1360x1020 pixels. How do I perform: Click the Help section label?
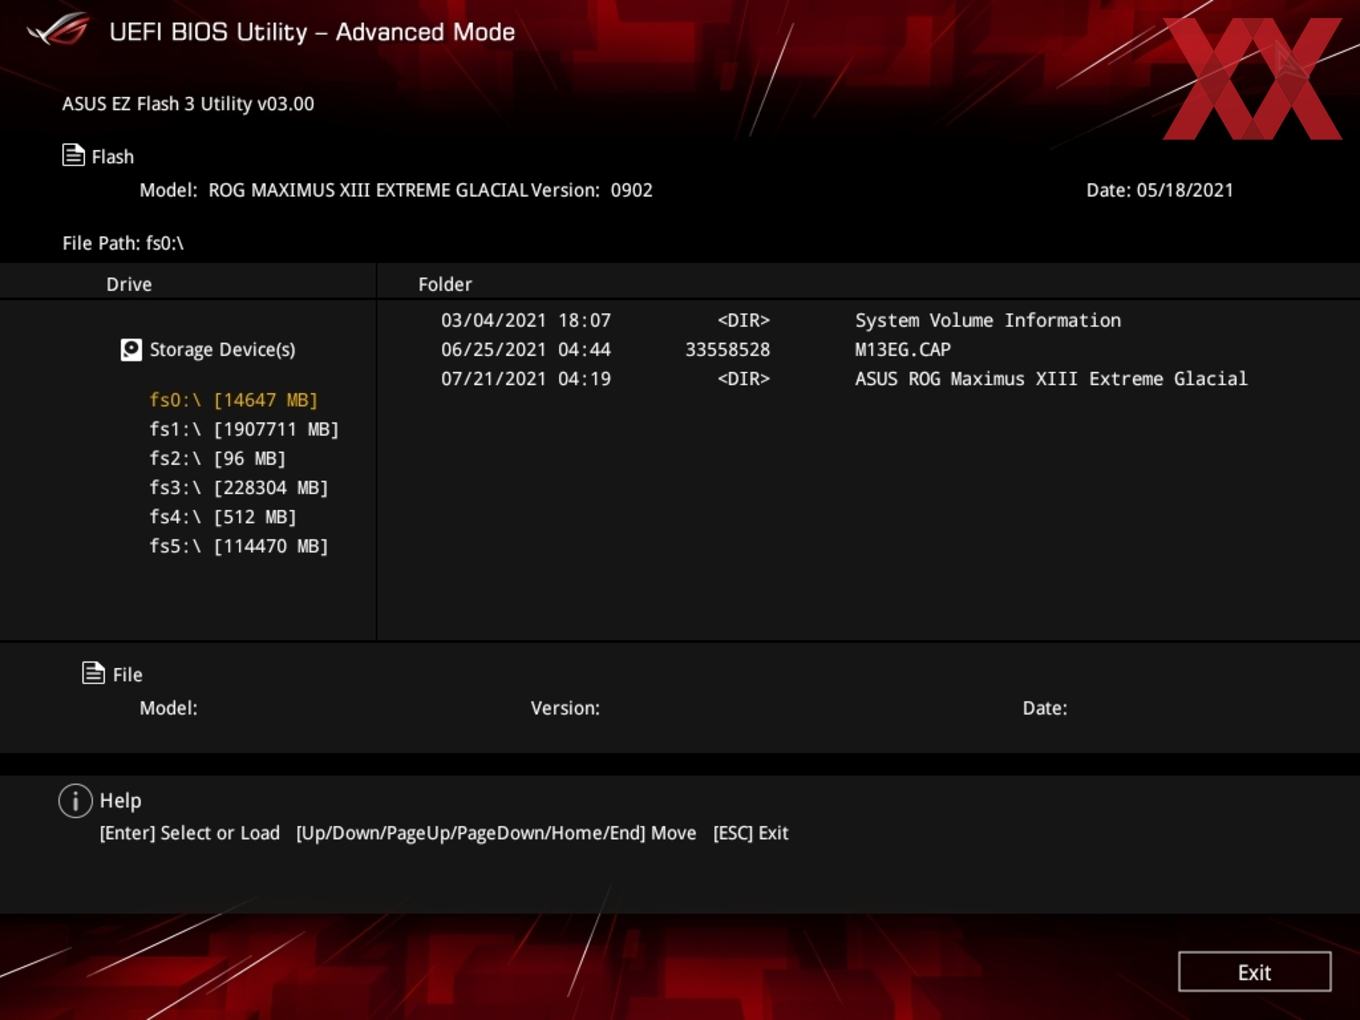[x=120, y=801]
